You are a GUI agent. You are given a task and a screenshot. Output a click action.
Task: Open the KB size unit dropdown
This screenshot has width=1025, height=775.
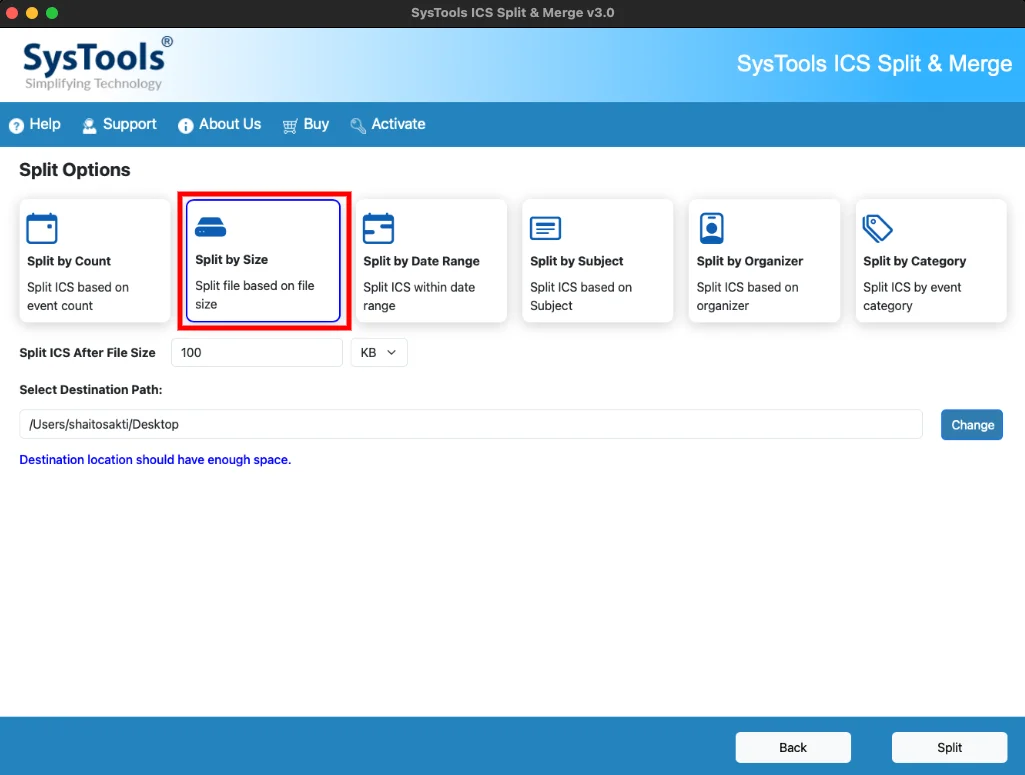pos(379,352)
